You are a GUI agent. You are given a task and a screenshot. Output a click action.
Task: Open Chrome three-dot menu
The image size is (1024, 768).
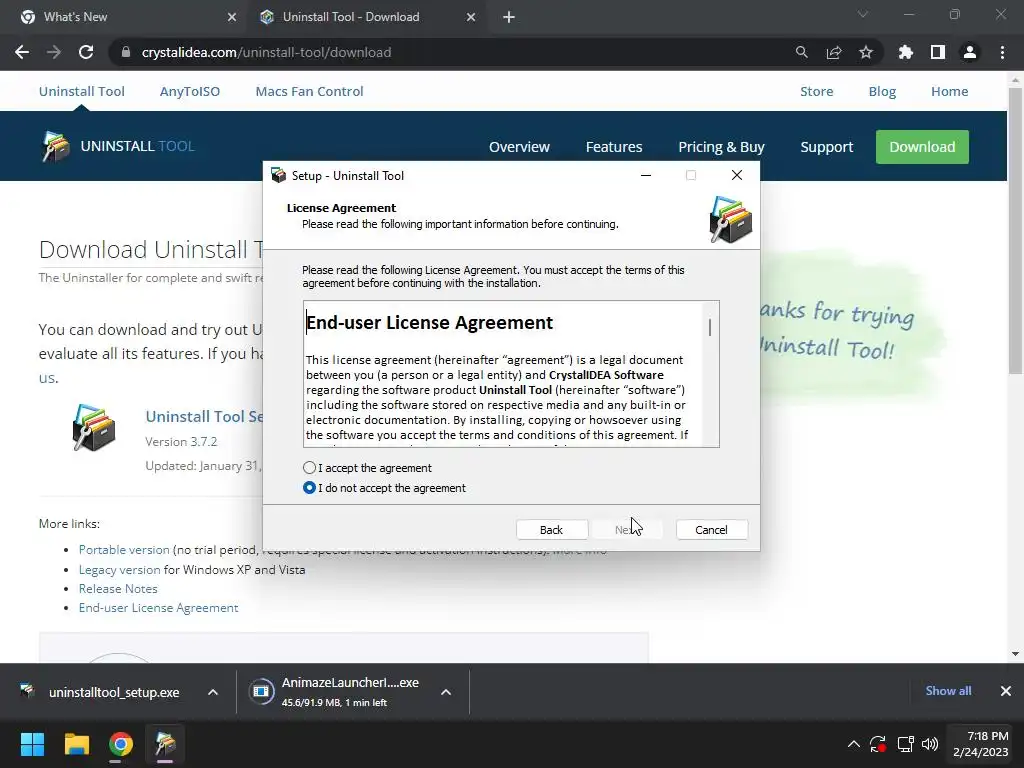1002,52
